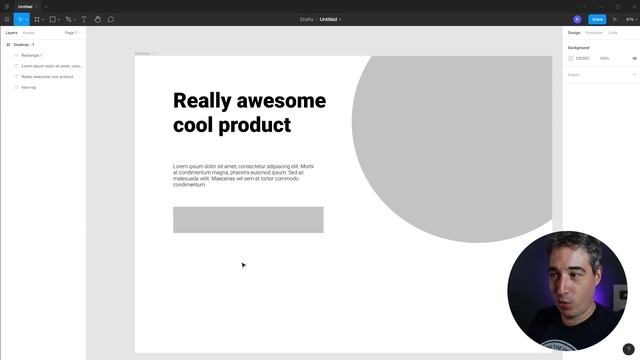Select the Frame tool

(x=37, y=19)
